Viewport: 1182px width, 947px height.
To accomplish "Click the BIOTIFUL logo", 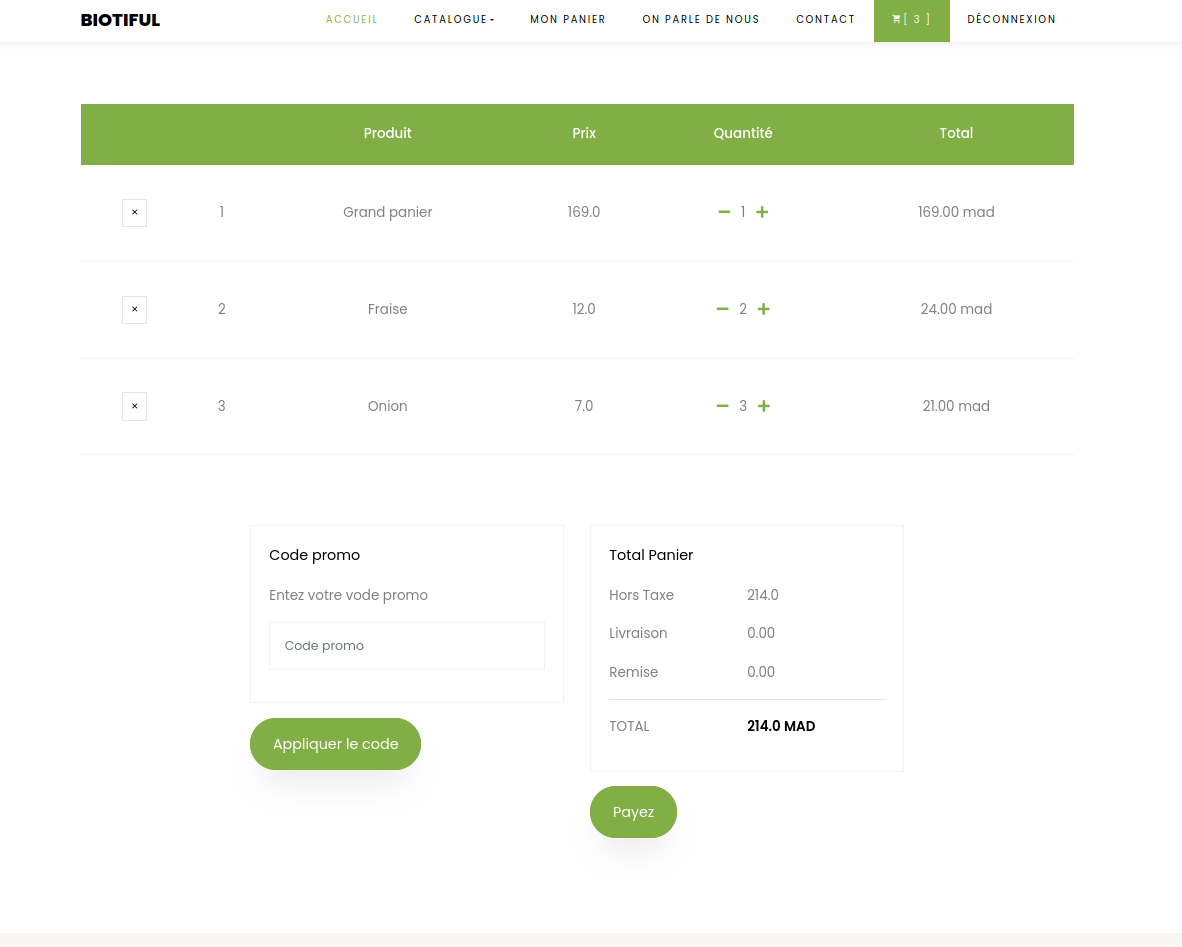I will 121,20.
